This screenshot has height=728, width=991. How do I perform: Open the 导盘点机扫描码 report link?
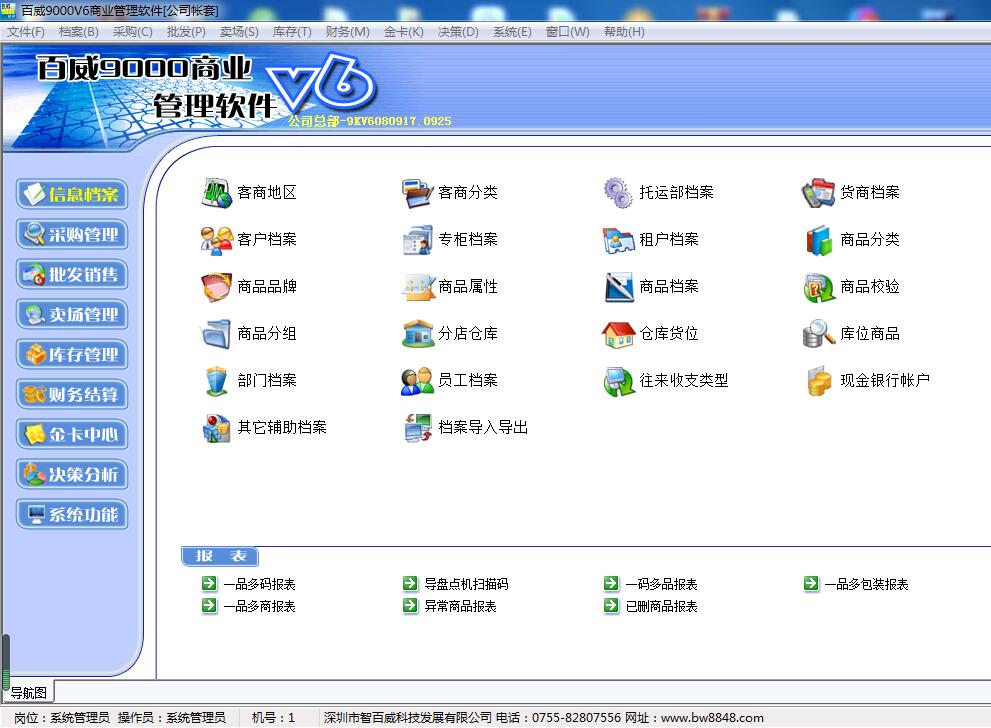pos(466,584)
